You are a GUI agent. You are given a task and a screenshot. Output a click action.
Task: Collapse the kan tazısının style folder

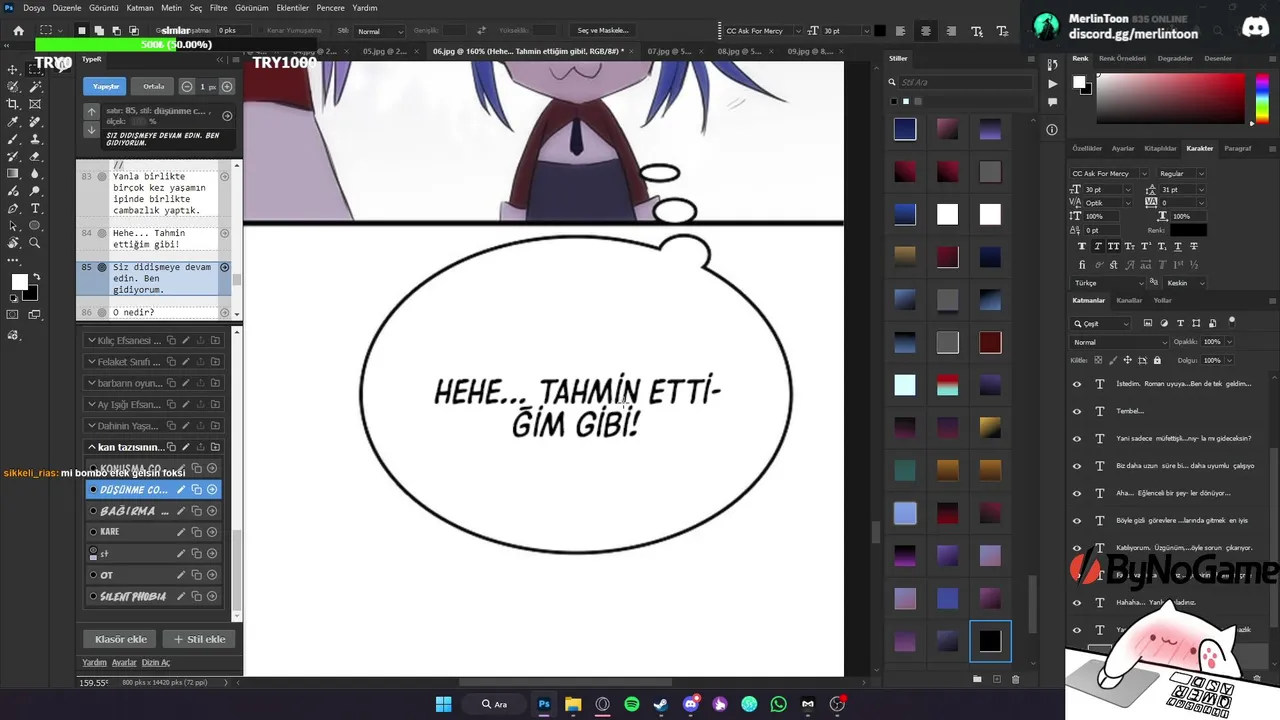(92, 447)
